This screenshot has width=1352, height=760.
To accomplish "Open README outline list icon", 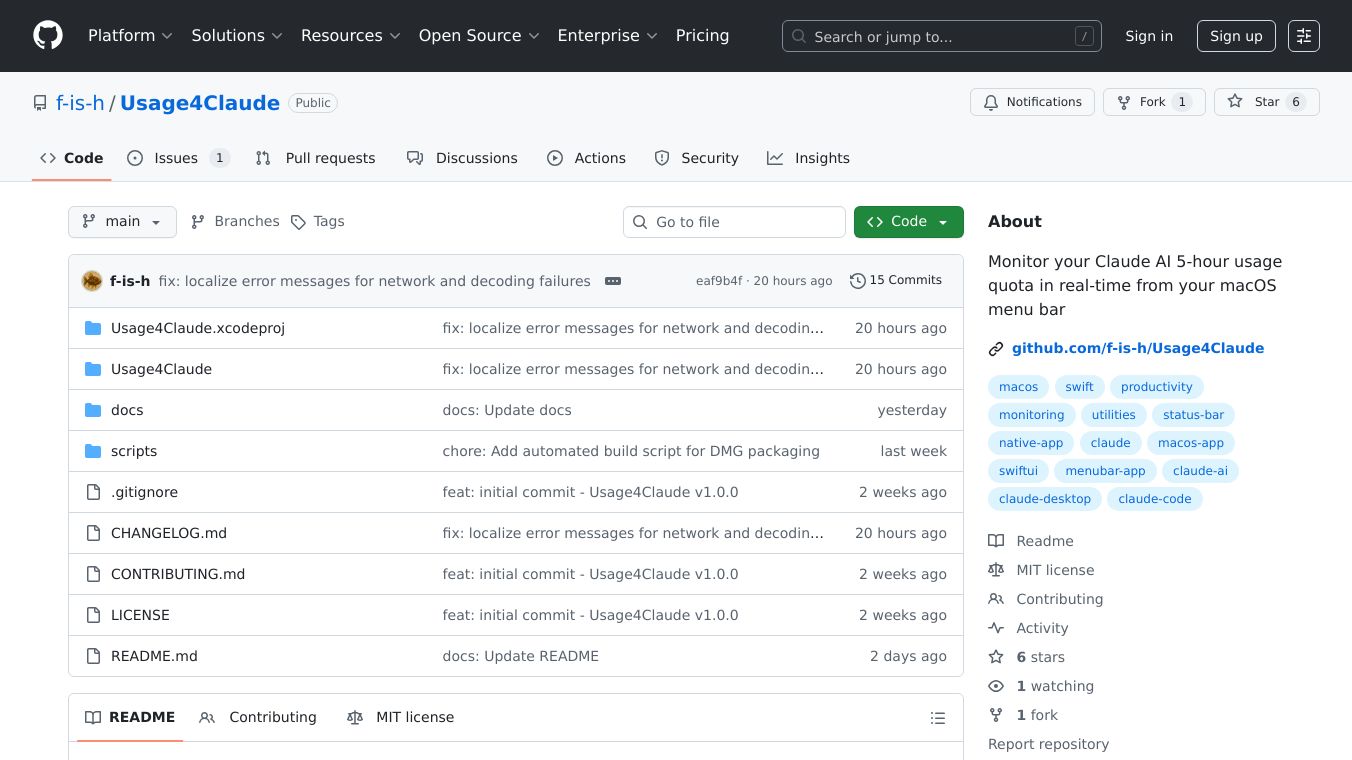I will [x=937, y=718].
